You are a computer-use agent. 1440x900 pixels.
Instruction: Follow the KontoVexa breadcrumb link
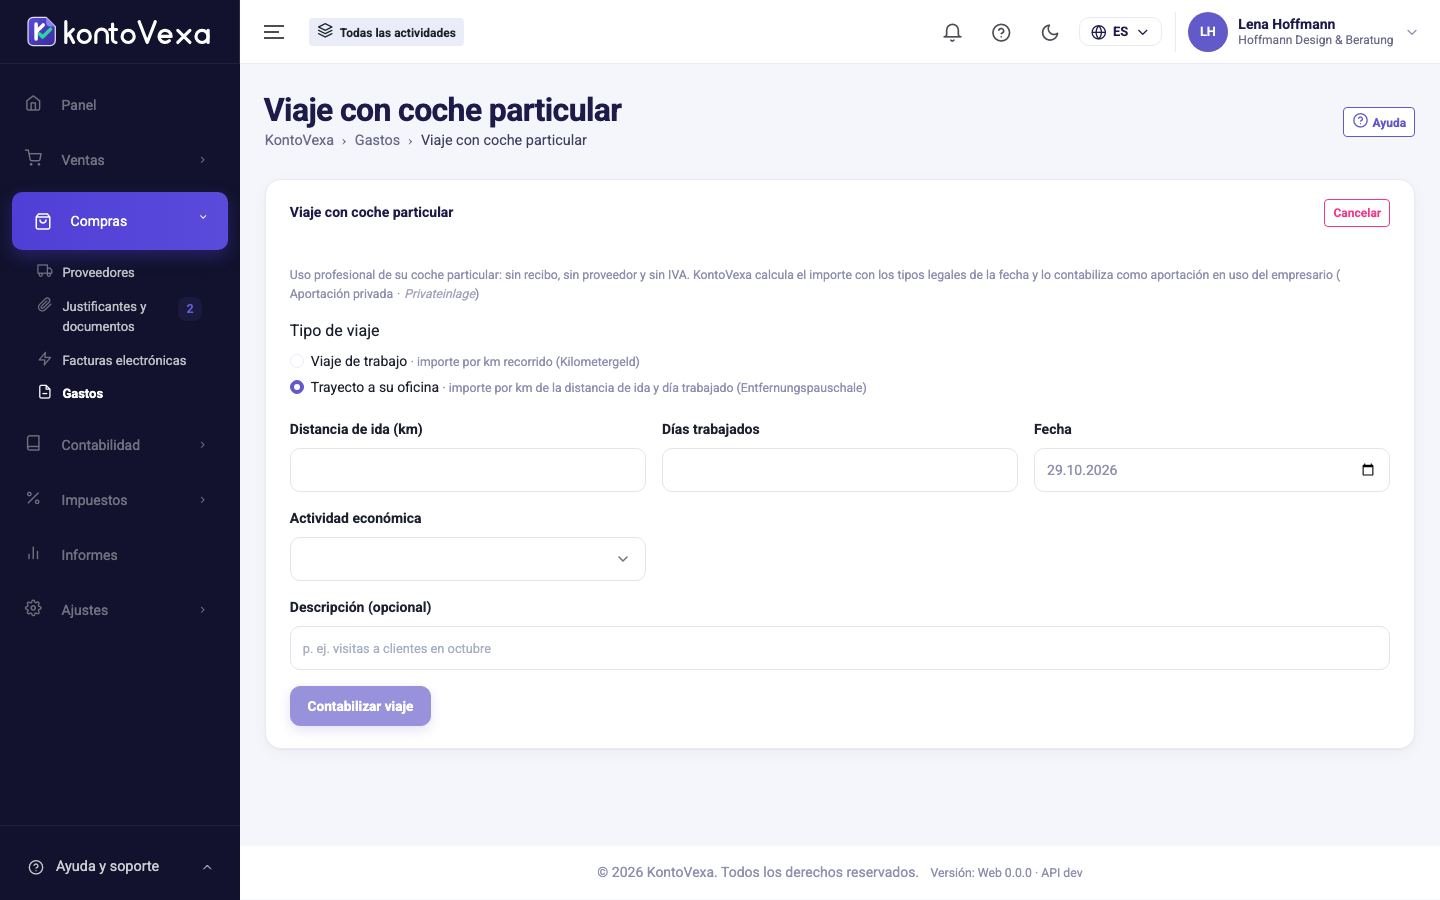[299, 140]
